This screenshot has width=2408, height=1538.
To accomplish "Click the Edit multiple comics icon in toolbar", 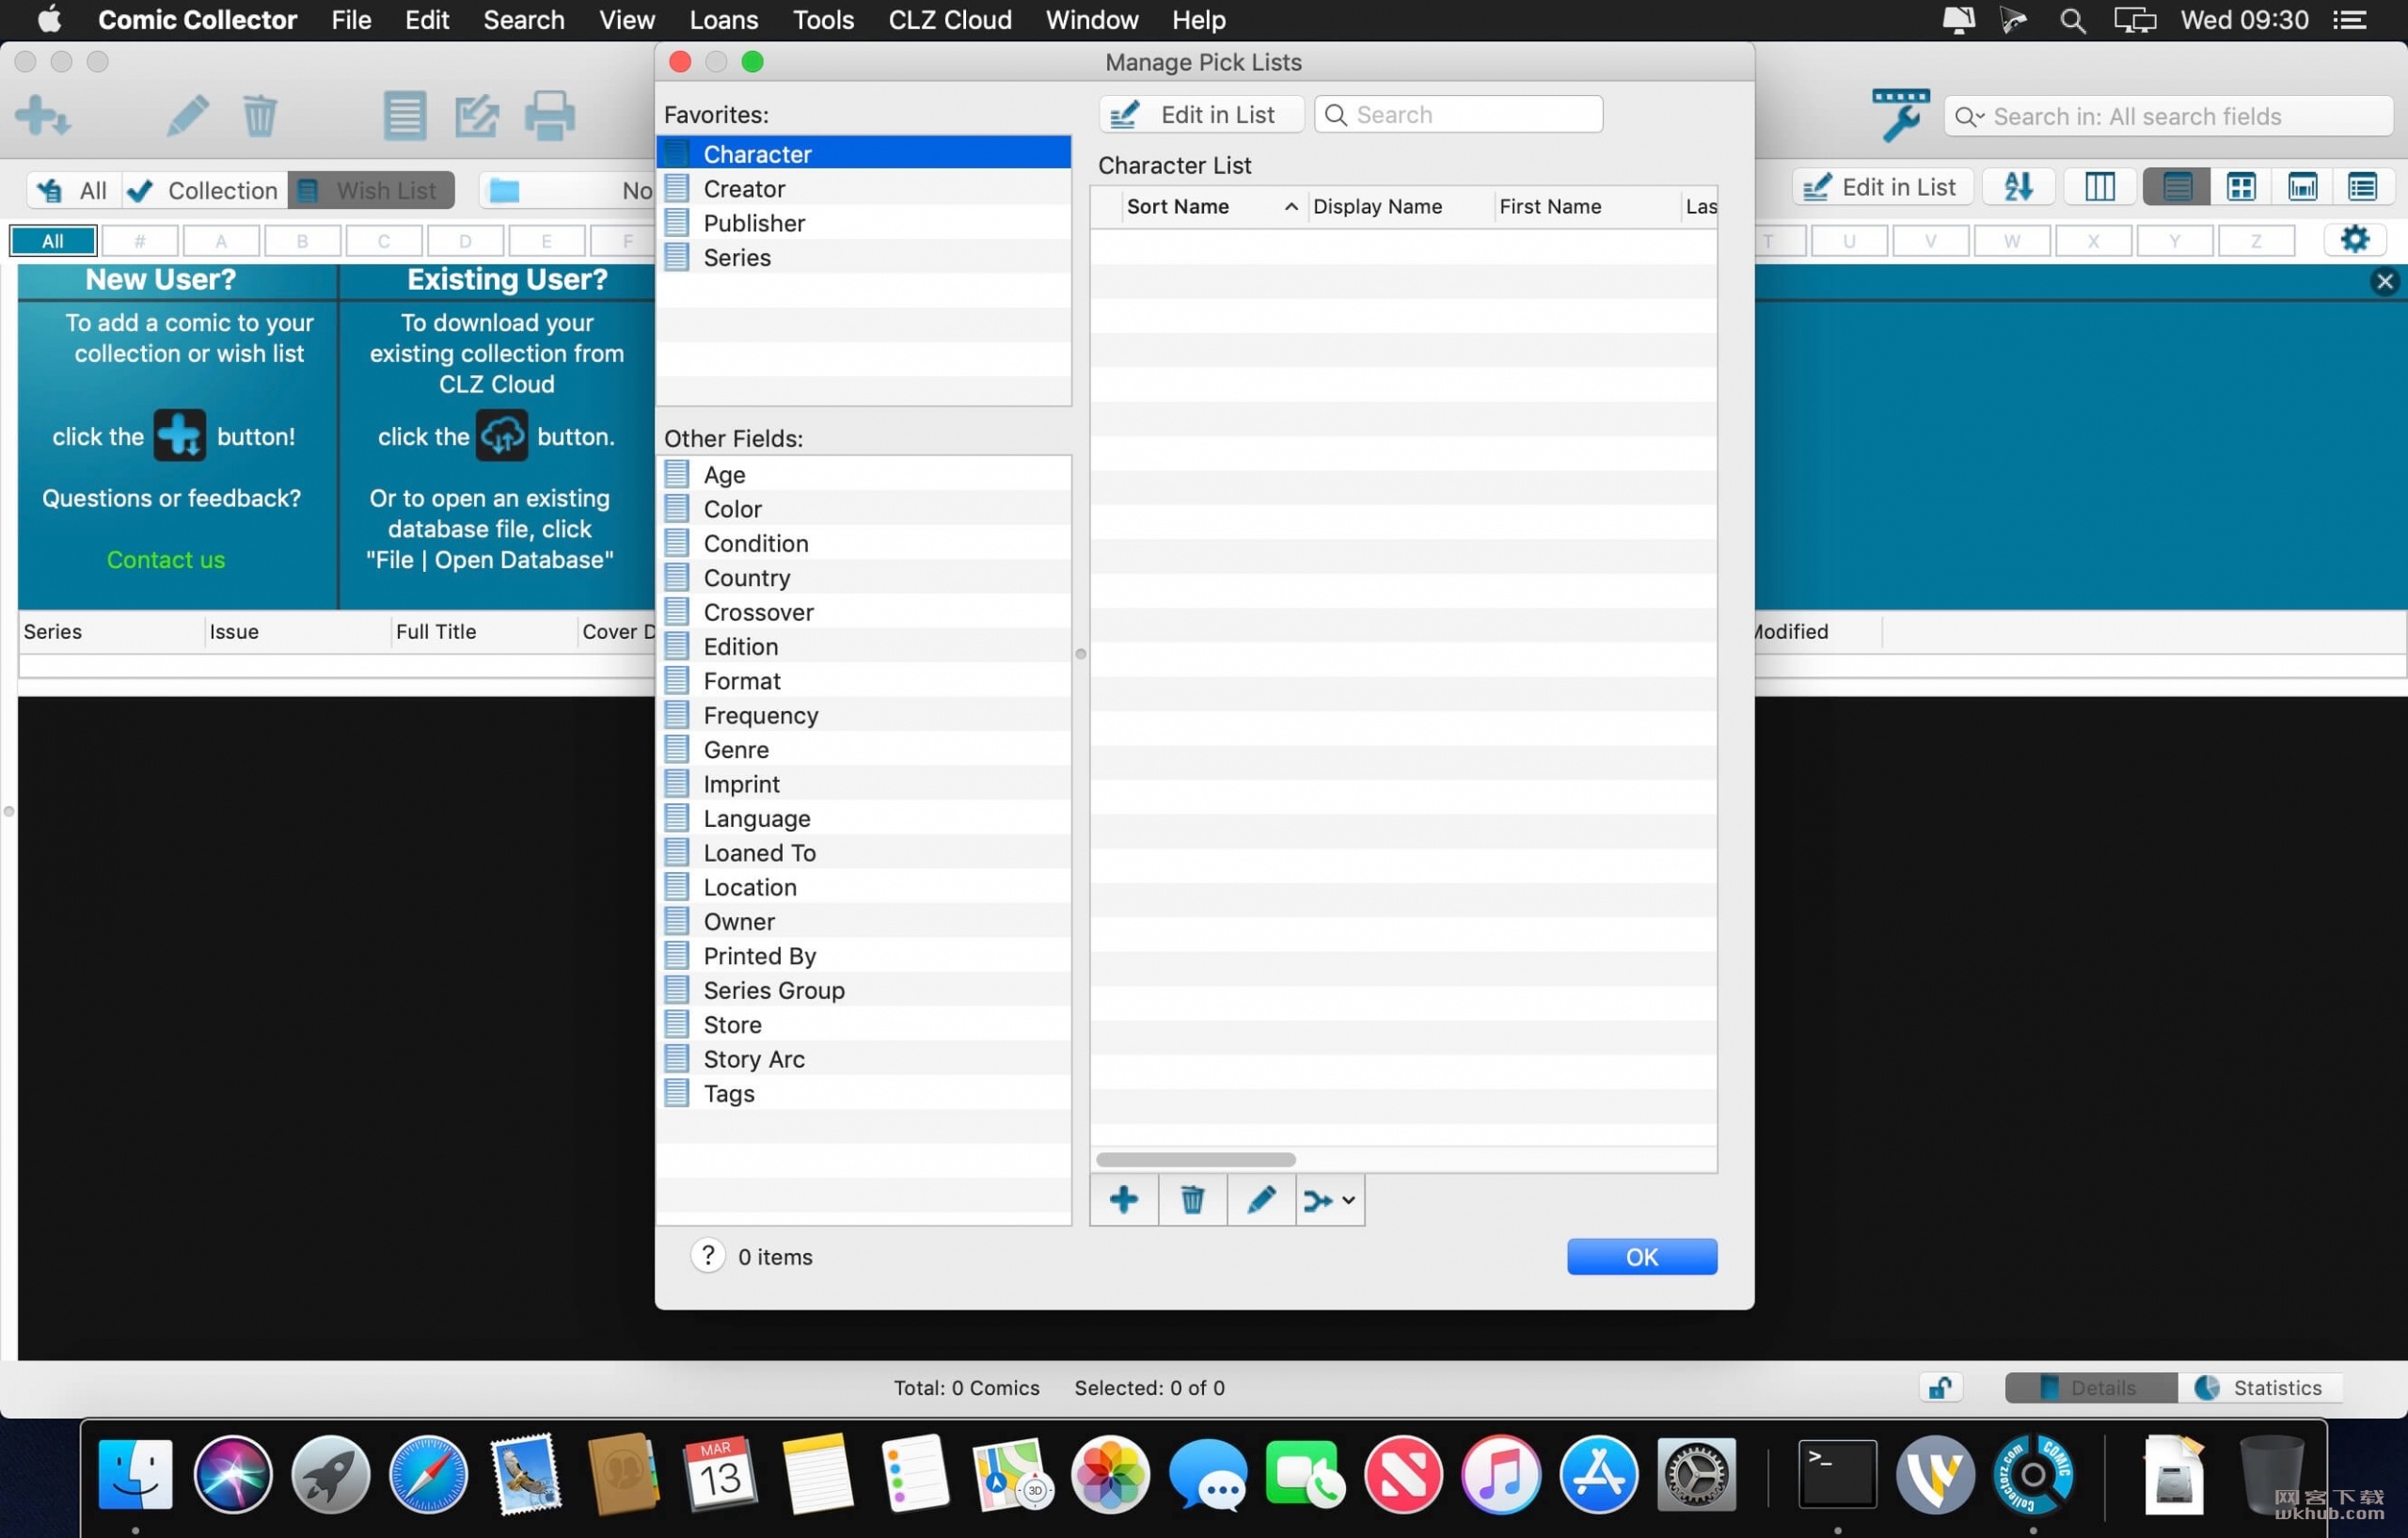I will [477, 116].
